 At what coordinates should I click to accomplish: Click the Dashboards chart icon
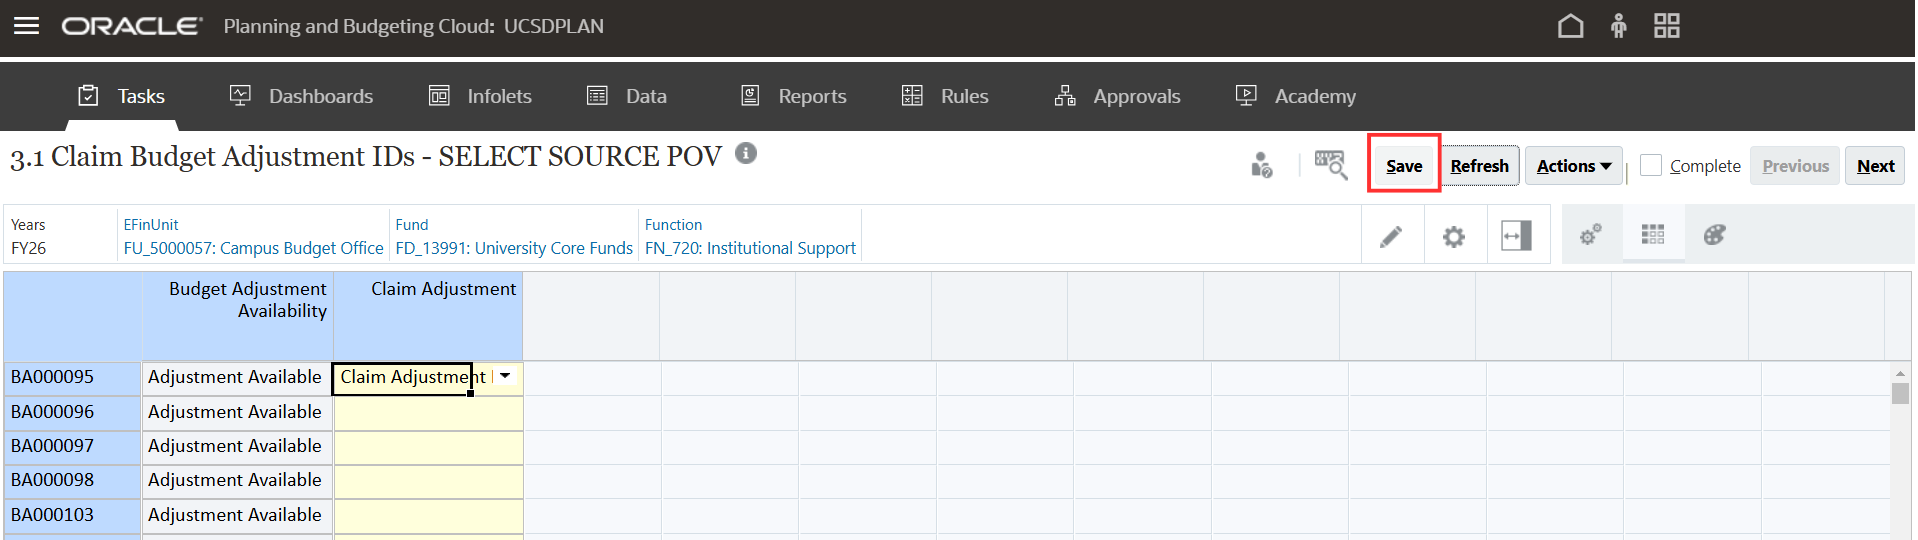pos(240,96)
